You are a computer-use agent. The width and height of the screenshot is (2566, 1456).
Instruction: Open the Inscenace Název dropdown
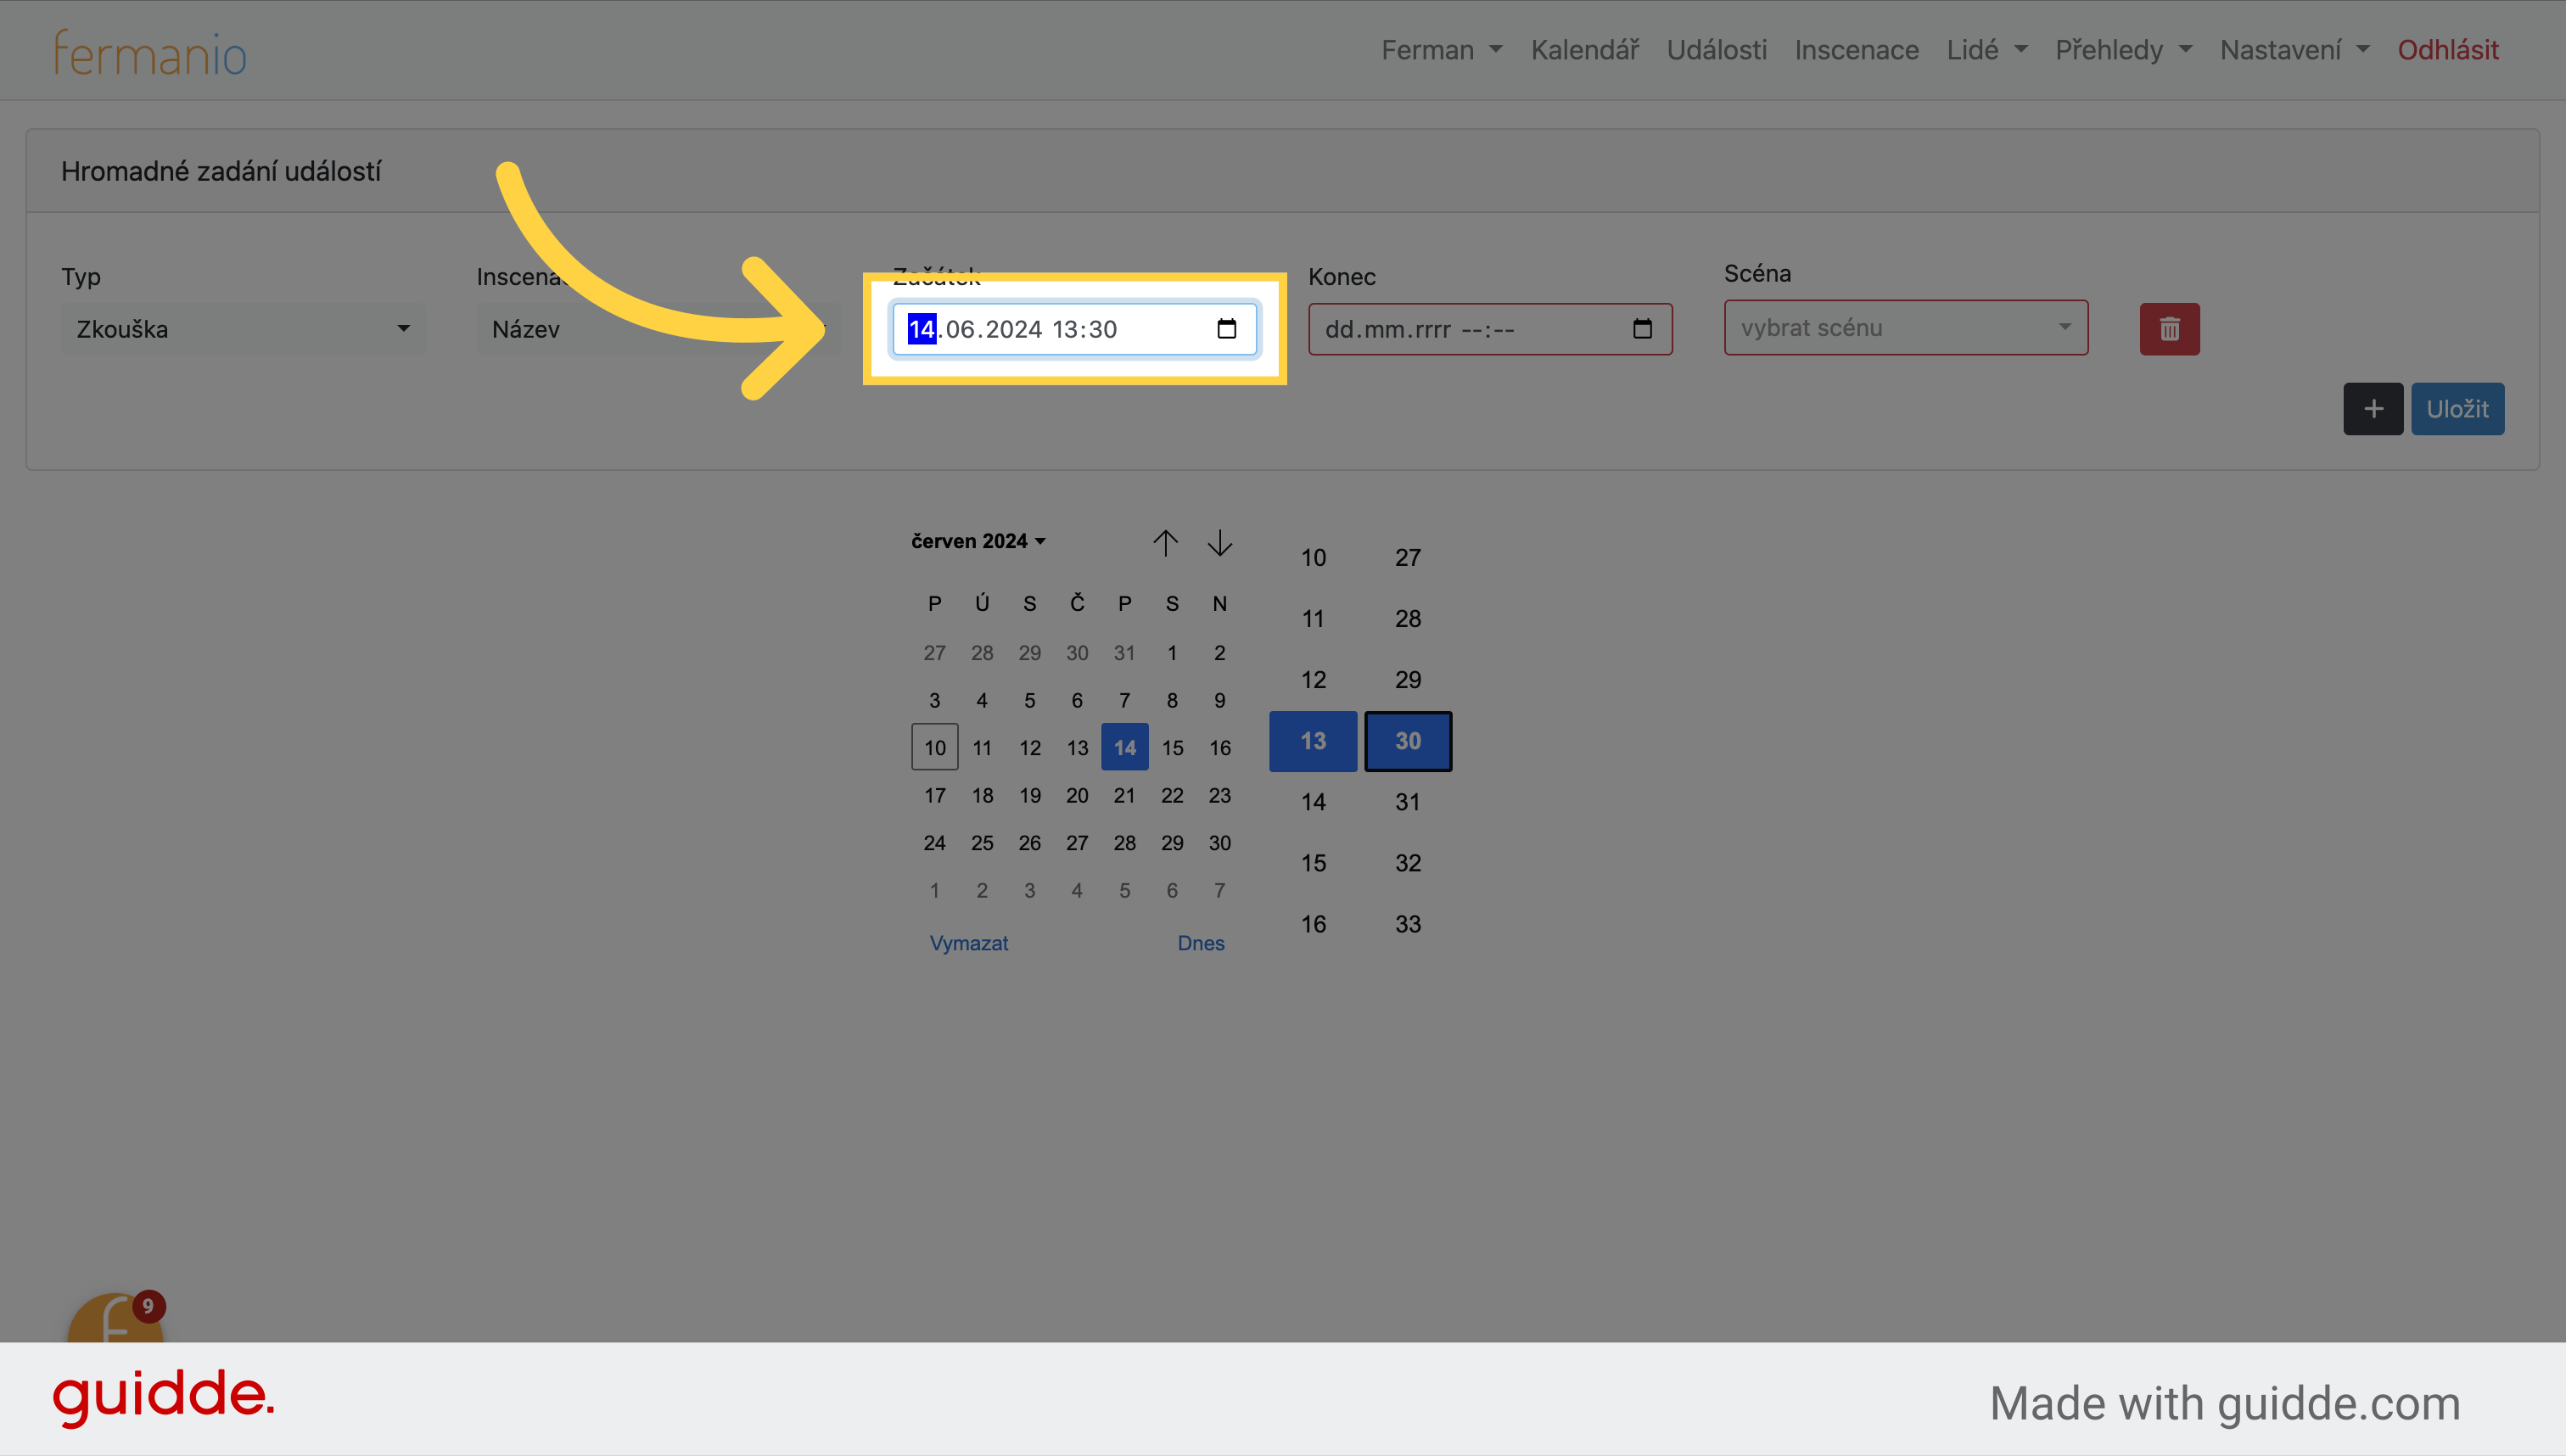pos(658,329)
